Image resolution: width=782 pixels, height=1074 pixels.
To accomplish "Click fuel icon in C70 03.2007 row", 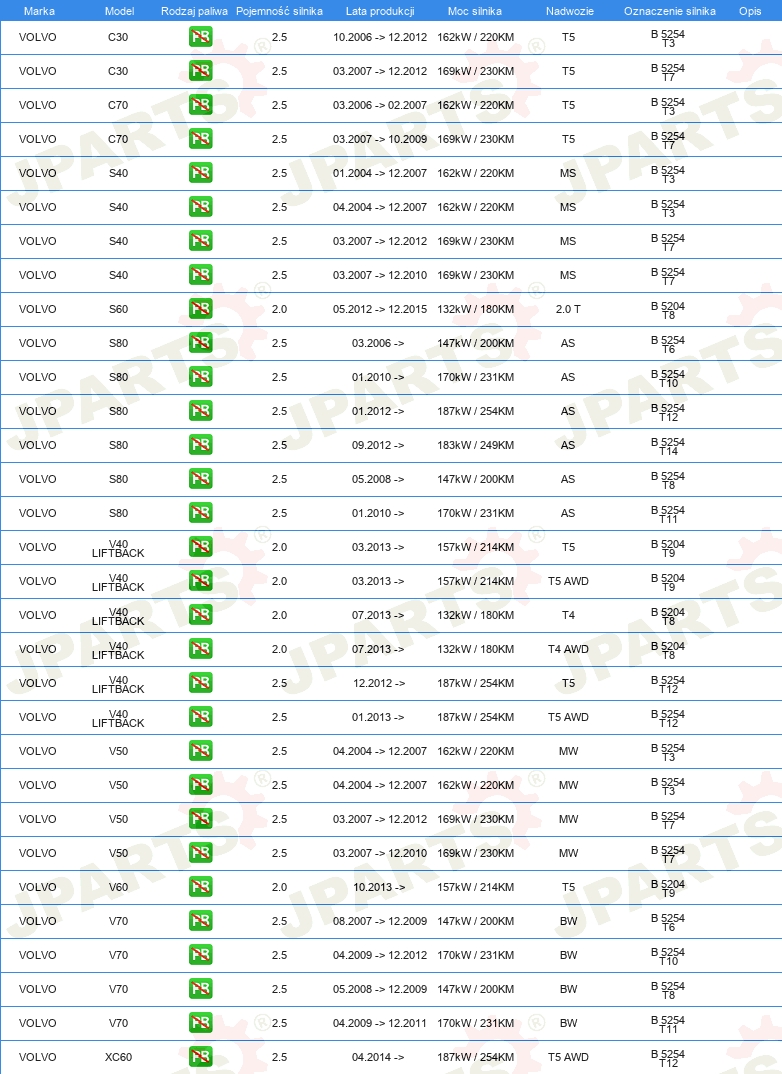I will (x=201, y=139).
